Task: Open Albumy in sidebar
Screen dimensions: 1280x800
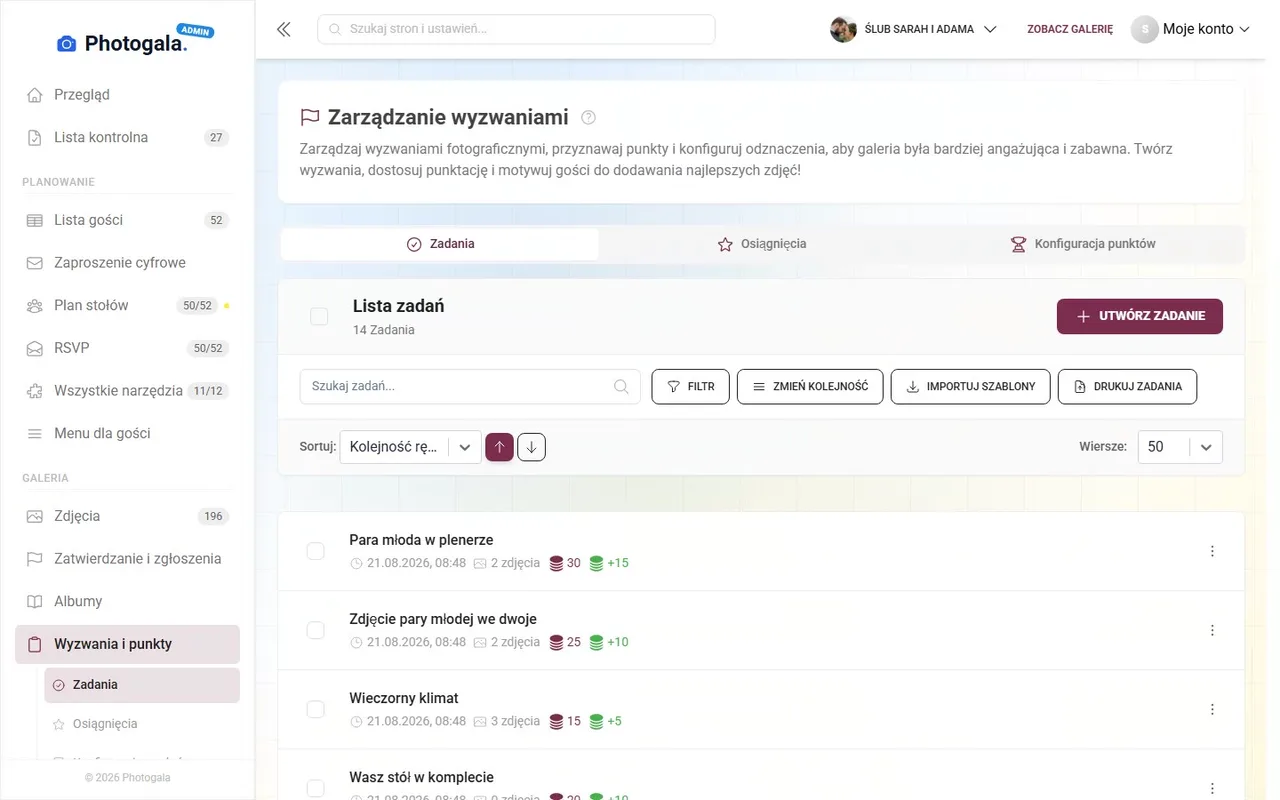Action: point(127,601)
